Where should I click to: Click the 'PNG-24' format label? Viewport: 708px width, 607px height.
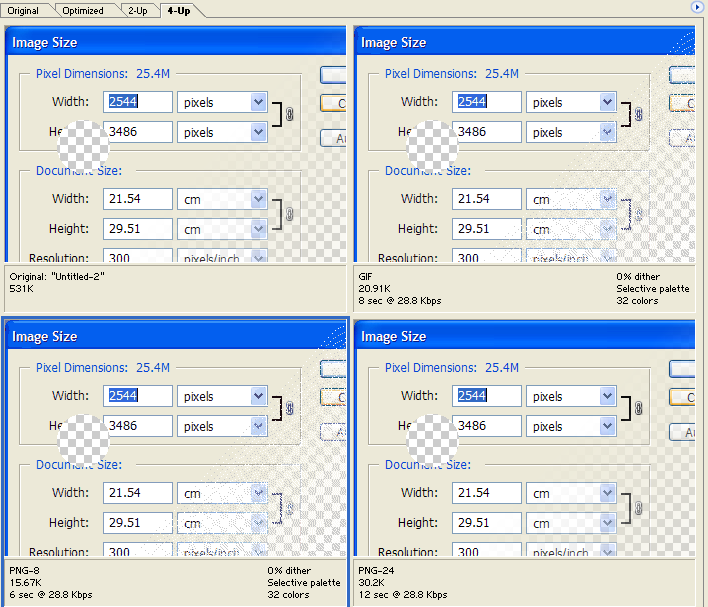[x=376, y=570]
